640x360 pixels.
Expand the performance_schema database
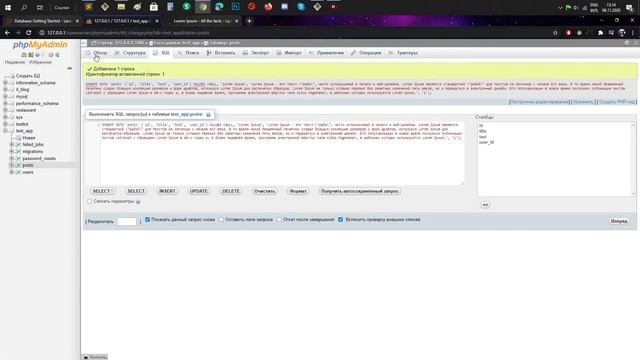coord(6,103)
